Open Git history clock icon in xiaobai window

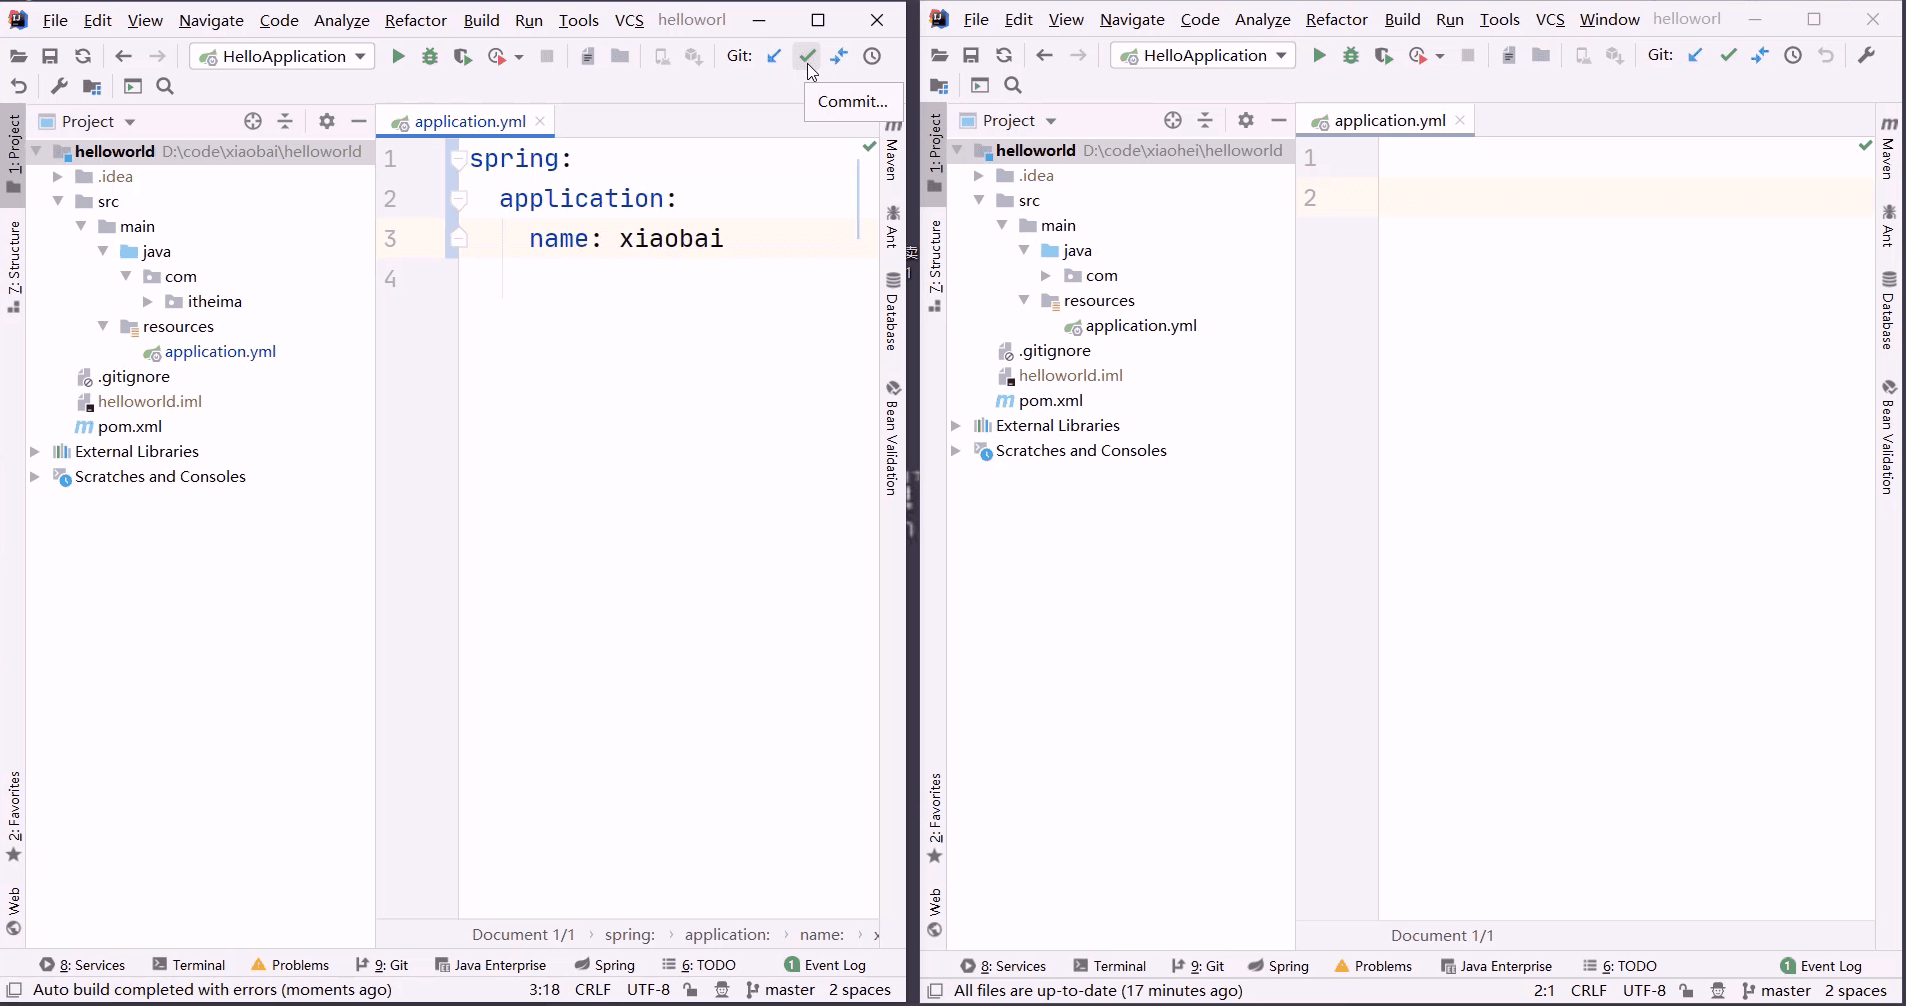pyautogui.click(x=872, y=56)
